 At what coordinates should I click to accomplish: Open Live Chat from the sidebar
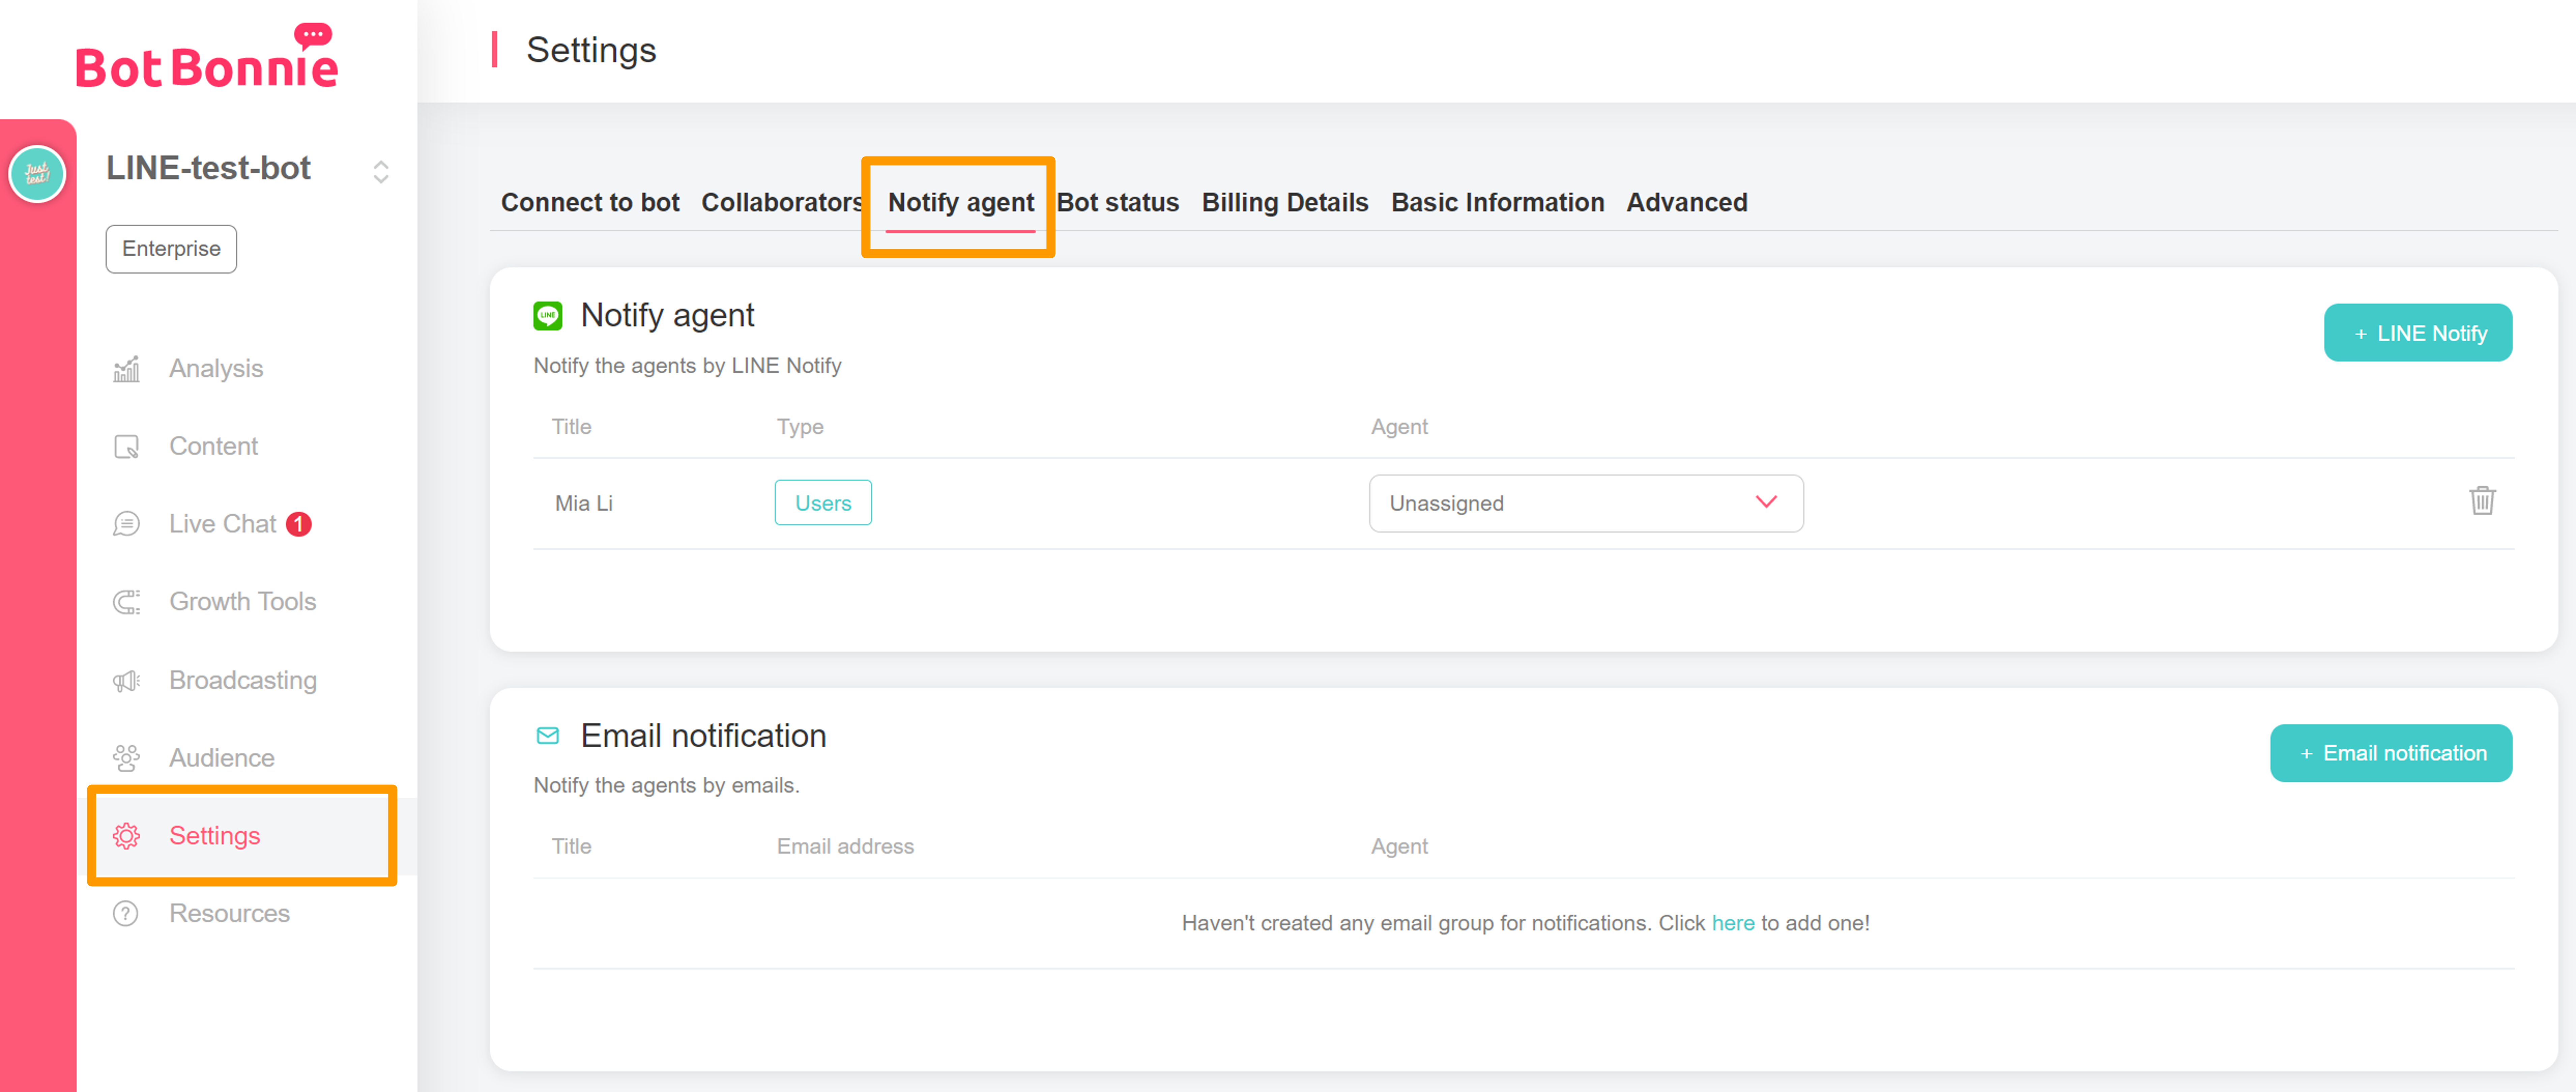(x=222, y=524)
